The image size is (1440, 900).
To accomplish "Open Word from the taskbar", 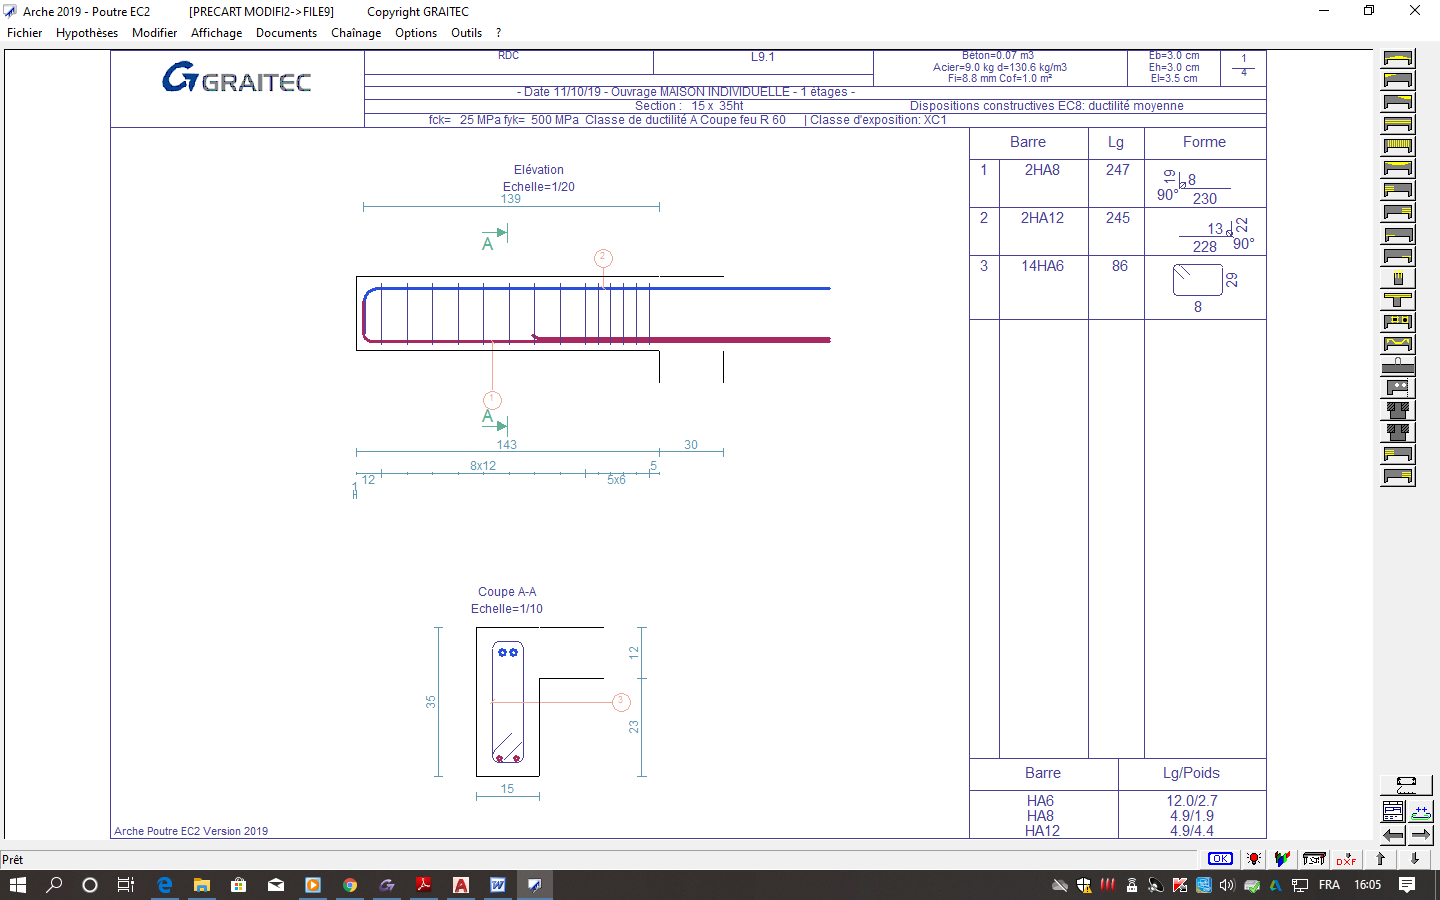I will [x=497, y=885].
